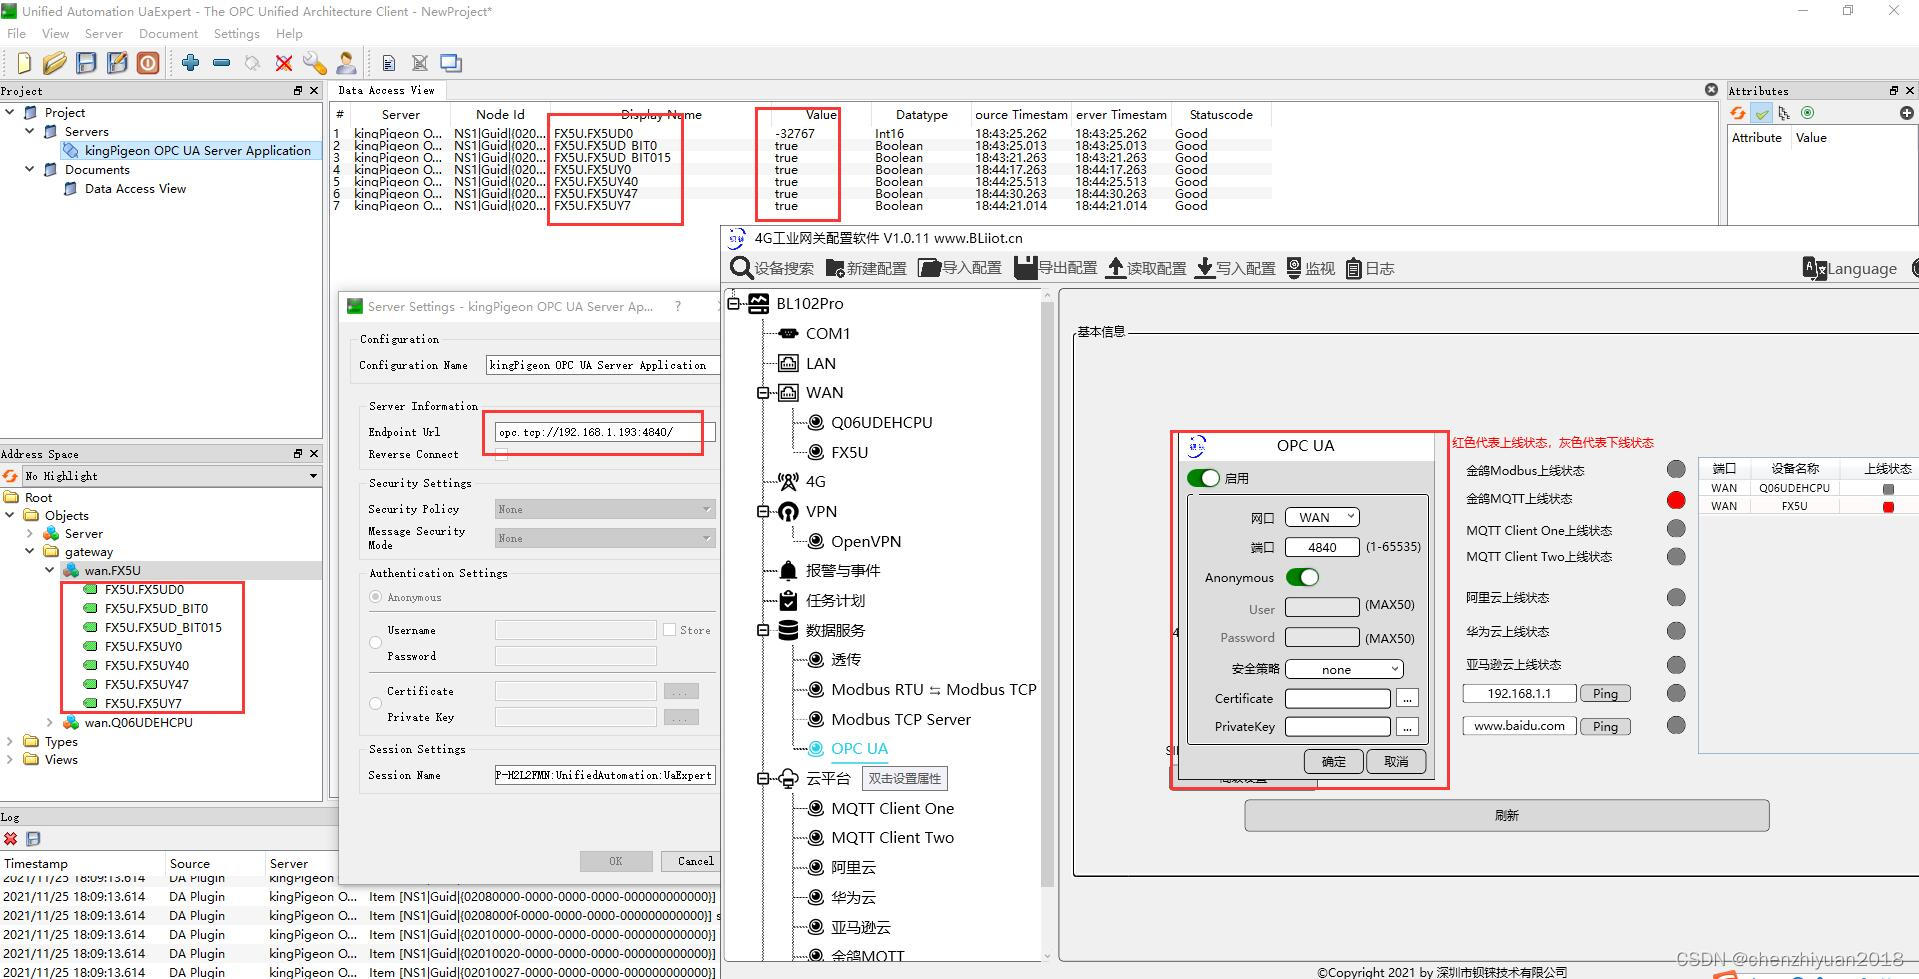The image size is (1919, 979).
Task: Click the wrench Server Properties icon
Action: point(314,63)
